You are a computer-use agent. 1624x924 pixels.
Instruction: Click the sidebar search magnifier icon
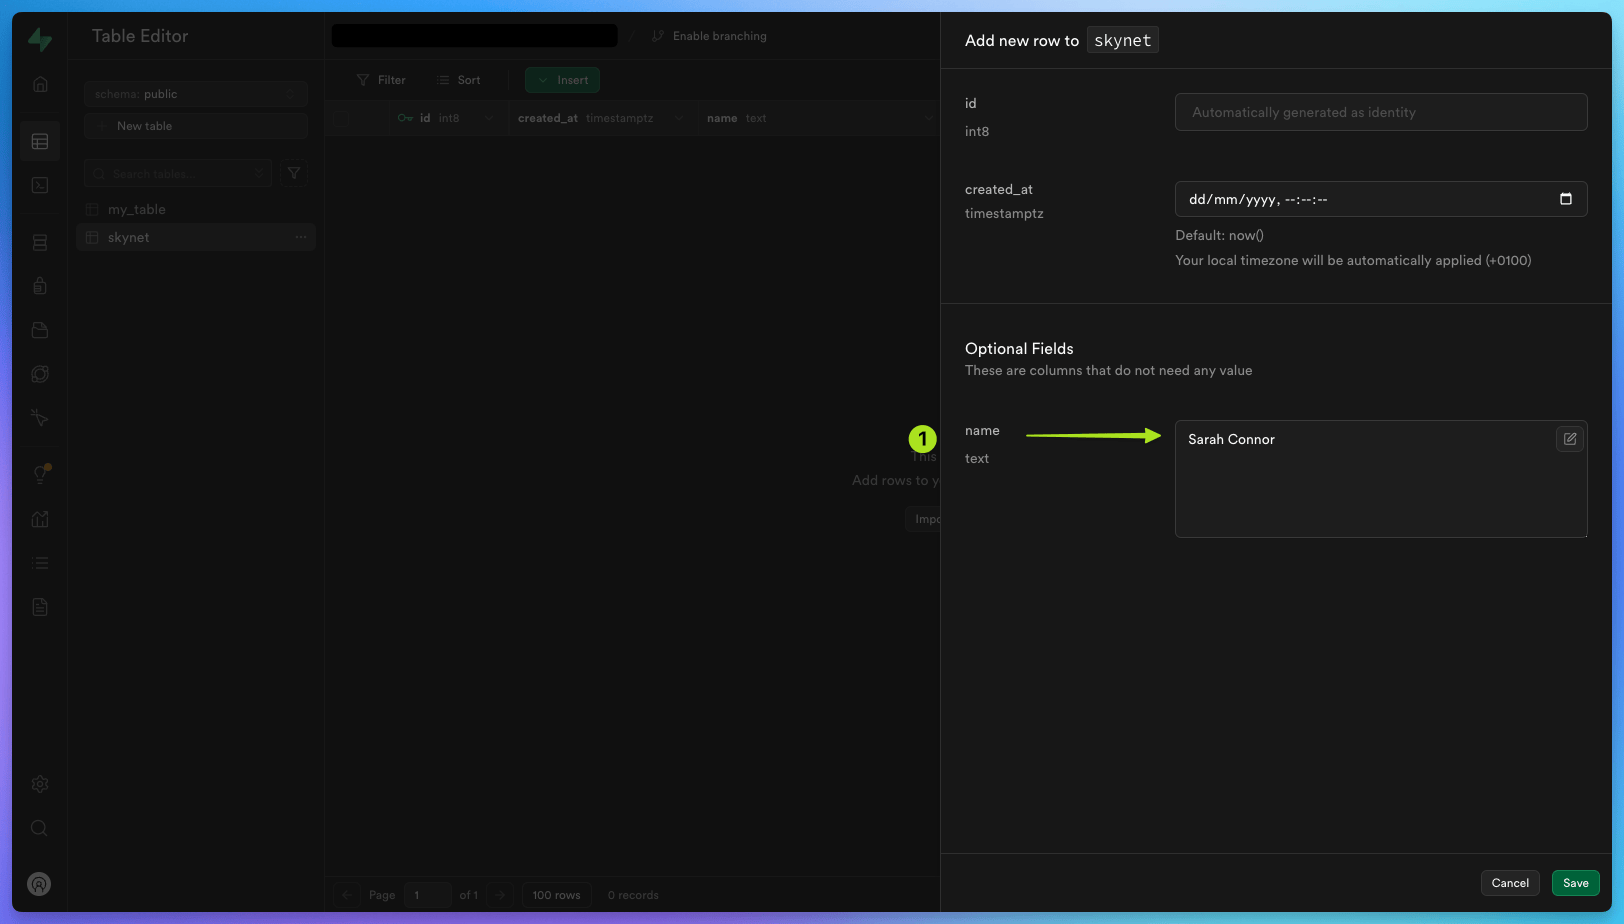coord(40,828)
